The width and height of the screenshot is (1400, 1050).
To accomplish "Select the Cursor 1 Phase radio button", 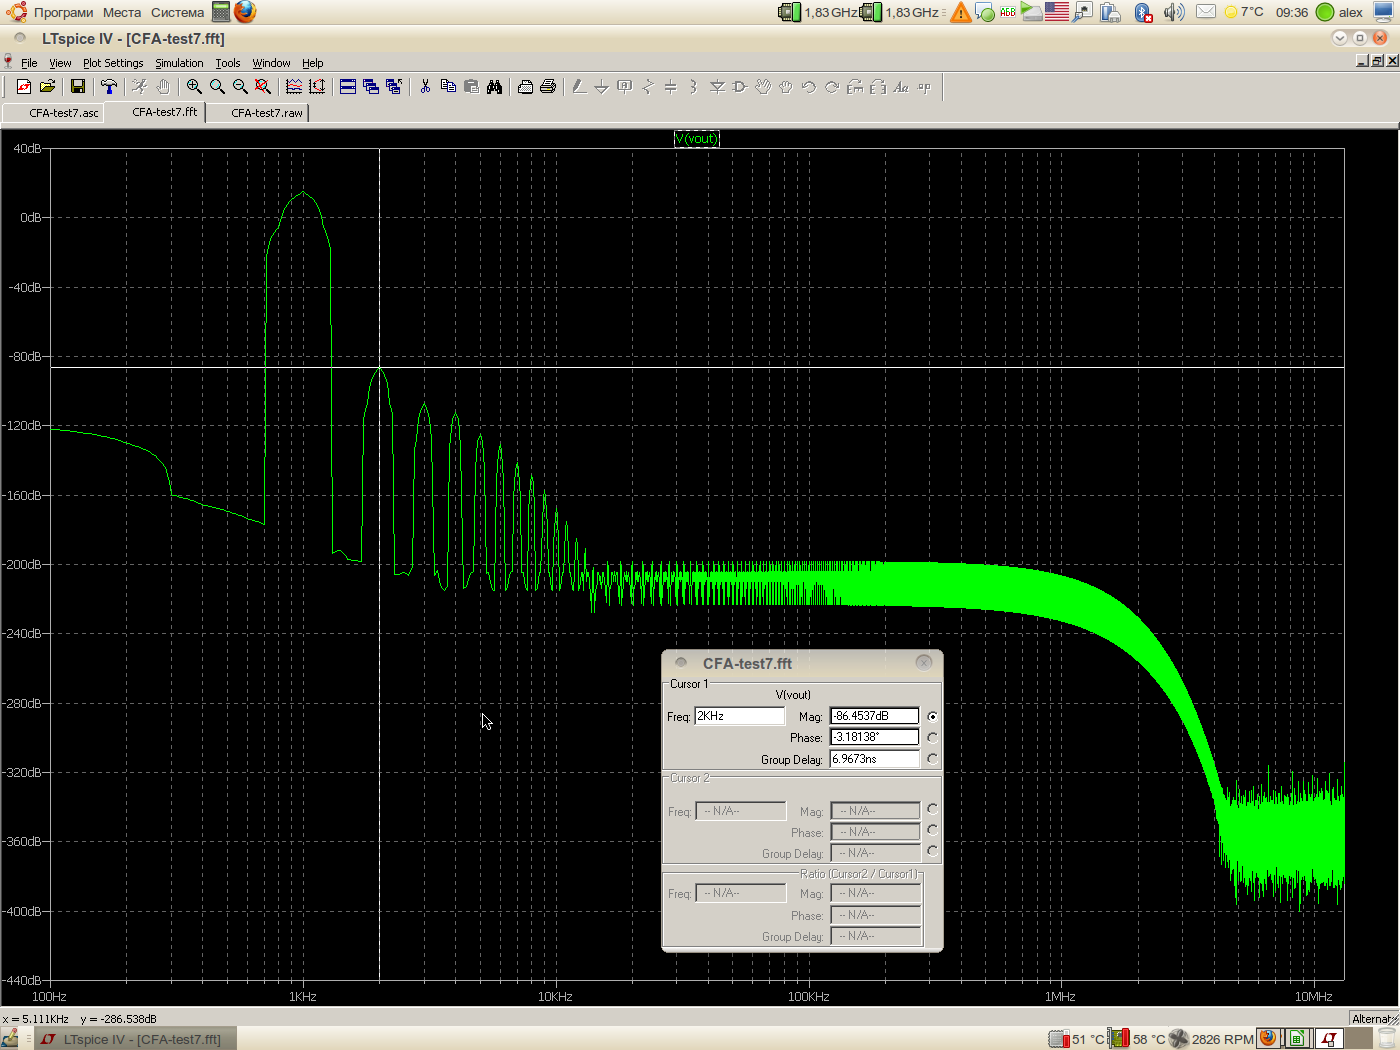I will [x=932, y=737].
